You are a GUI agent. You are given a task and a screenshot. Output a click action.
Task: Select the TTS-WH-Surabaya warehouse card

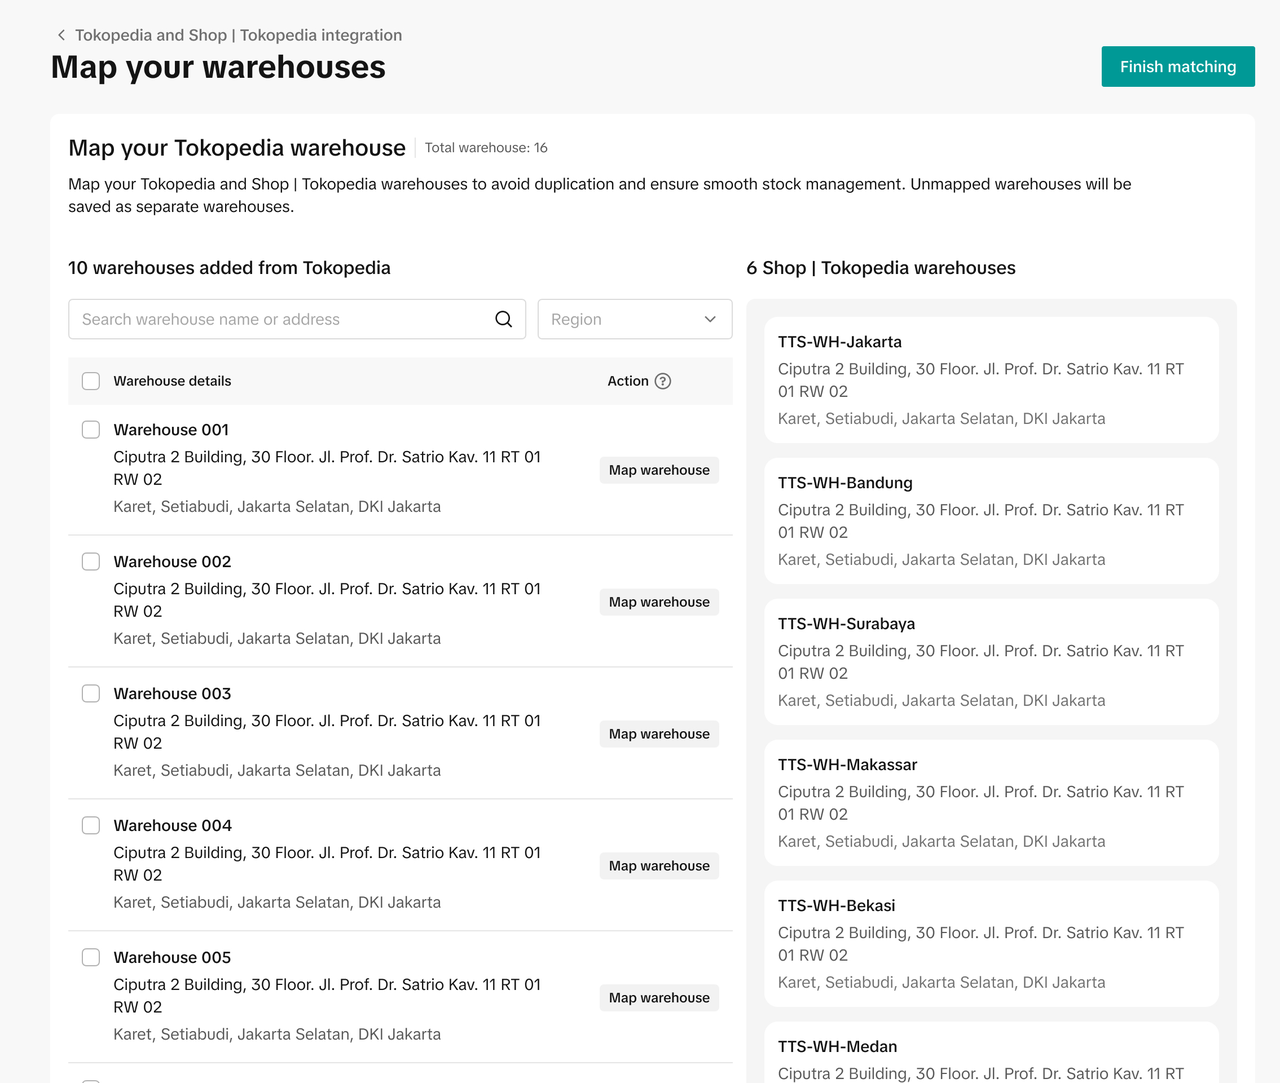(990, 662)
